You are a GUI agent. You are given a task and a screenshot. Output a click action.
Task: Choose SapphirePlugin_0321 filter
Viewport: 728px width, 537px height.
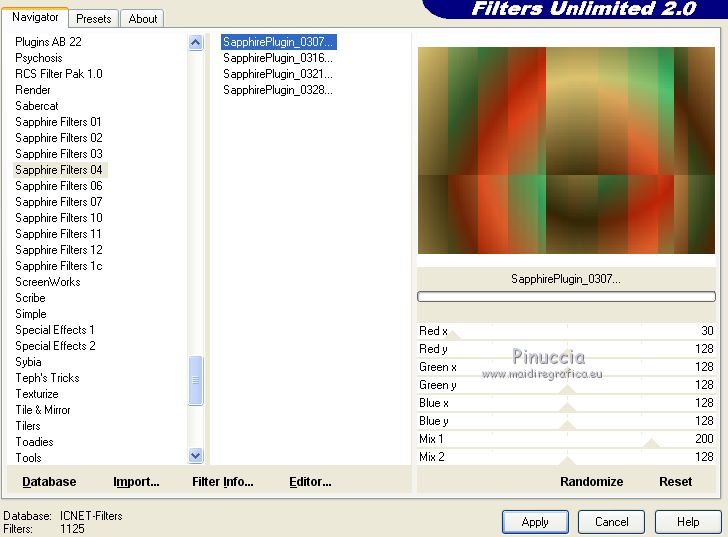click(x=278, y=74)
